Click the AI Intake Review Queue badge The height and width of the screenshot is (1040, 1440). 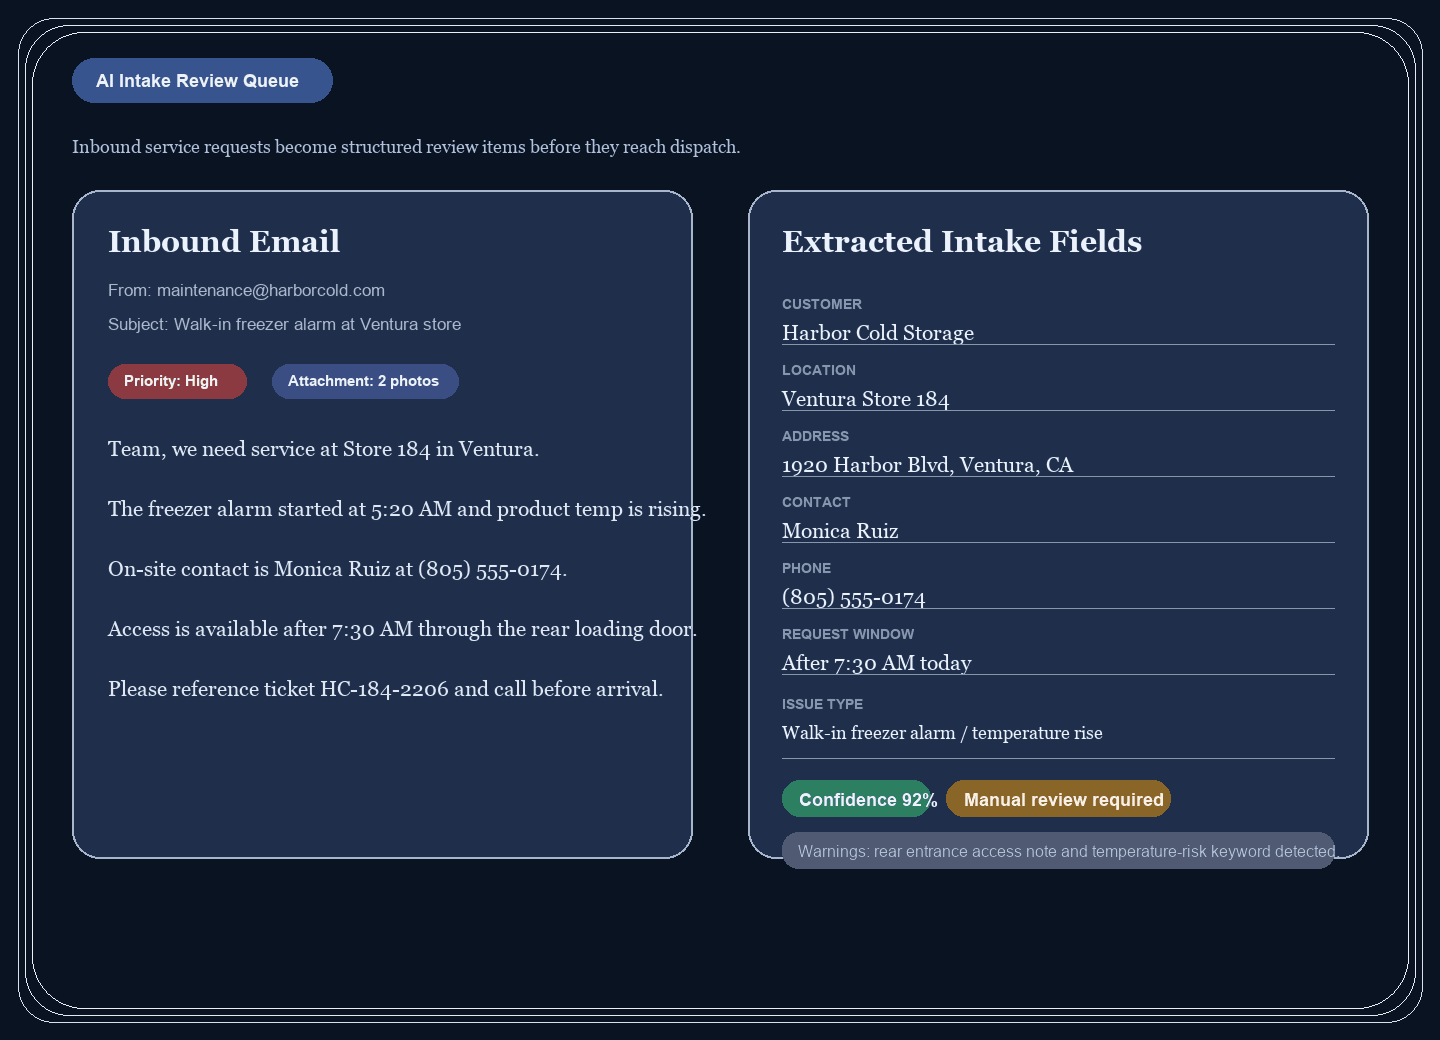(x=201, y=80)
